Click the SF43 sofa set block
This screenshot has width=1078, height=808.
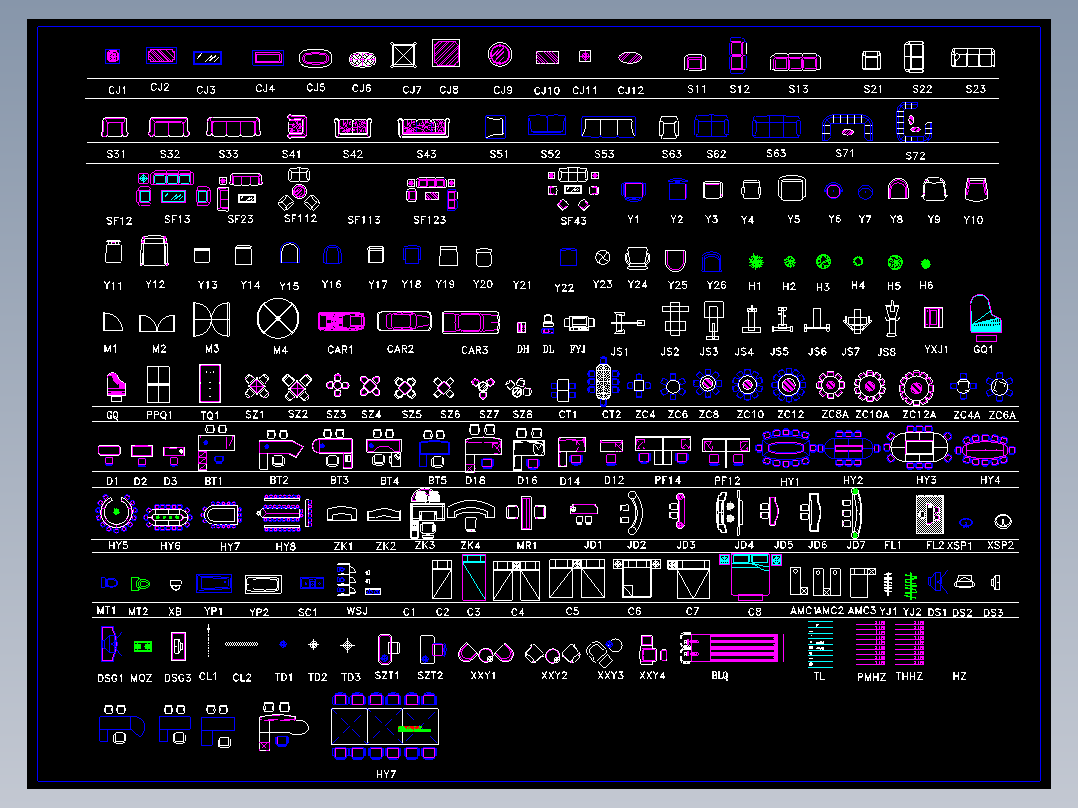point(573,189)
